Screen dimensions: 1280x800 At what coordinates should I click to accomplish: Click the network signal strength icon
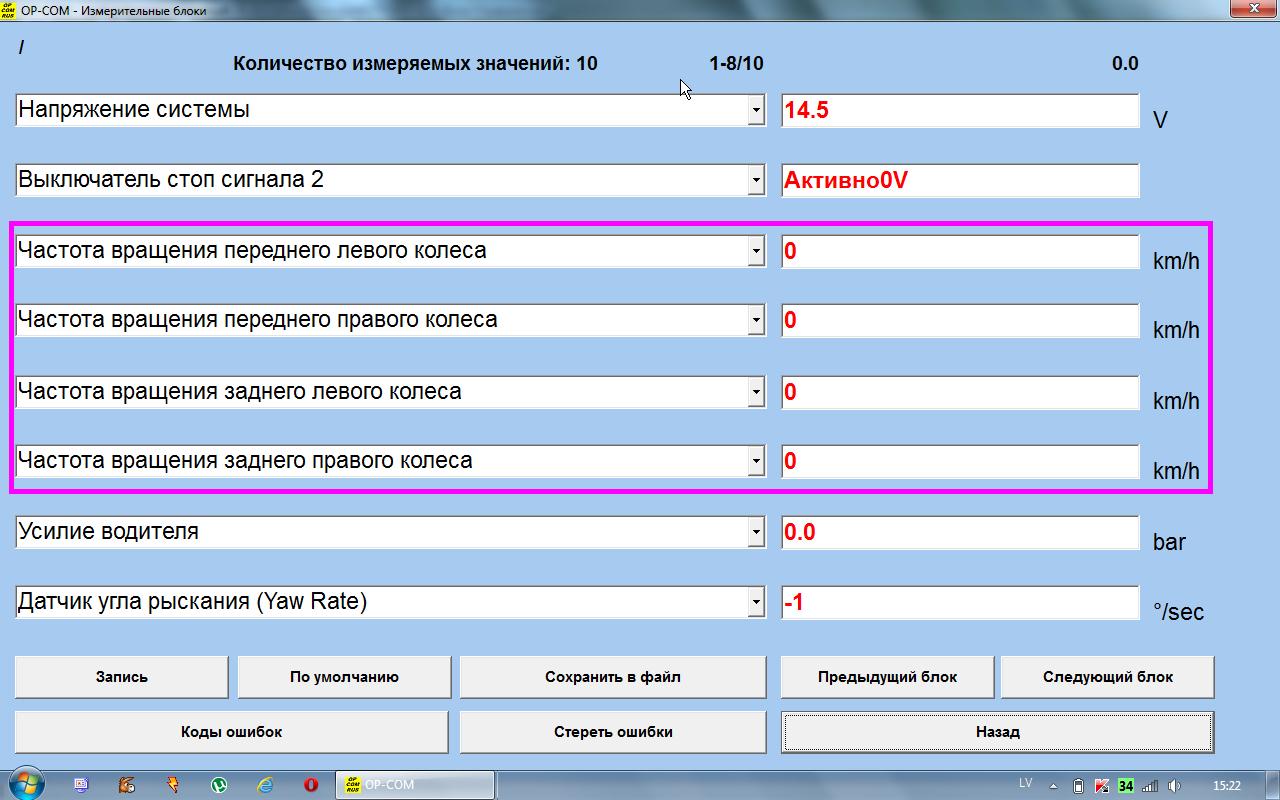click(1150, 785)
